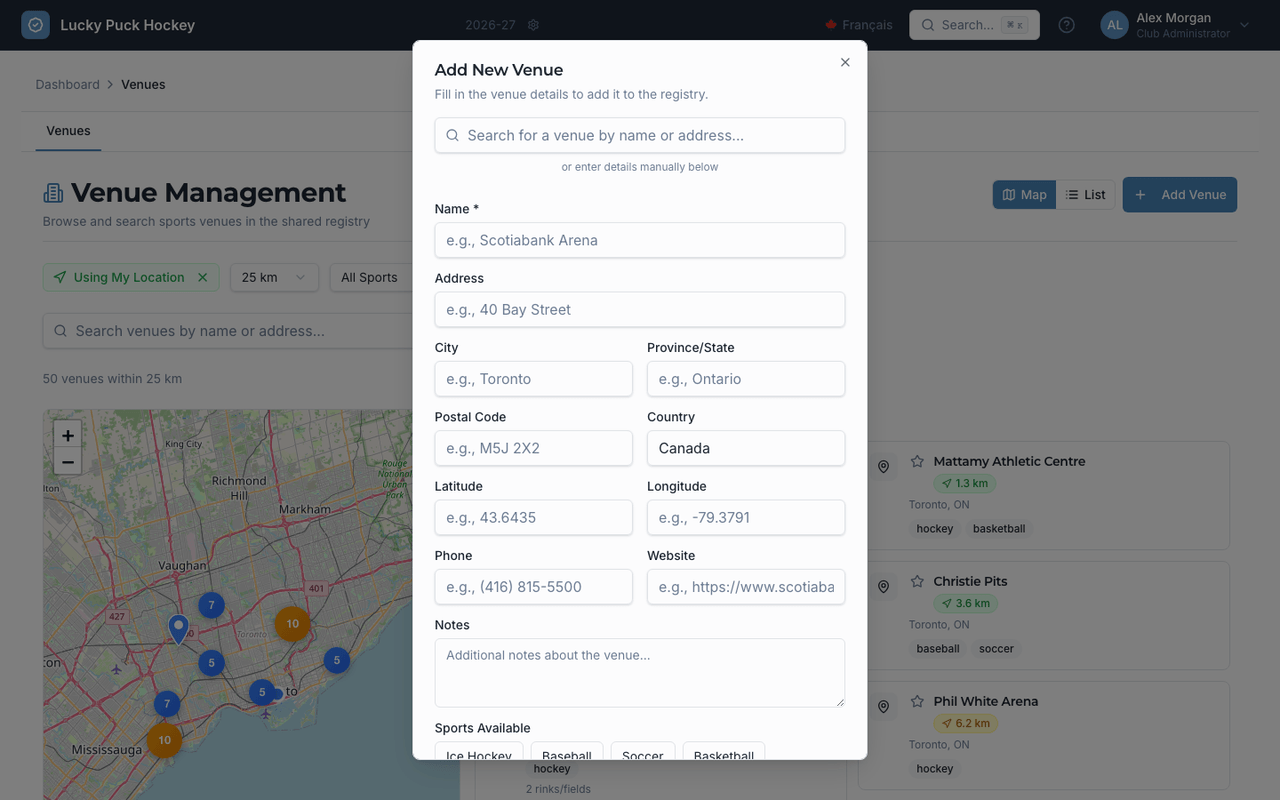This screenshot has width=1280, height=800.
Task: Switch language to Français
Action: pyautogui.click(x=859, y=25)
